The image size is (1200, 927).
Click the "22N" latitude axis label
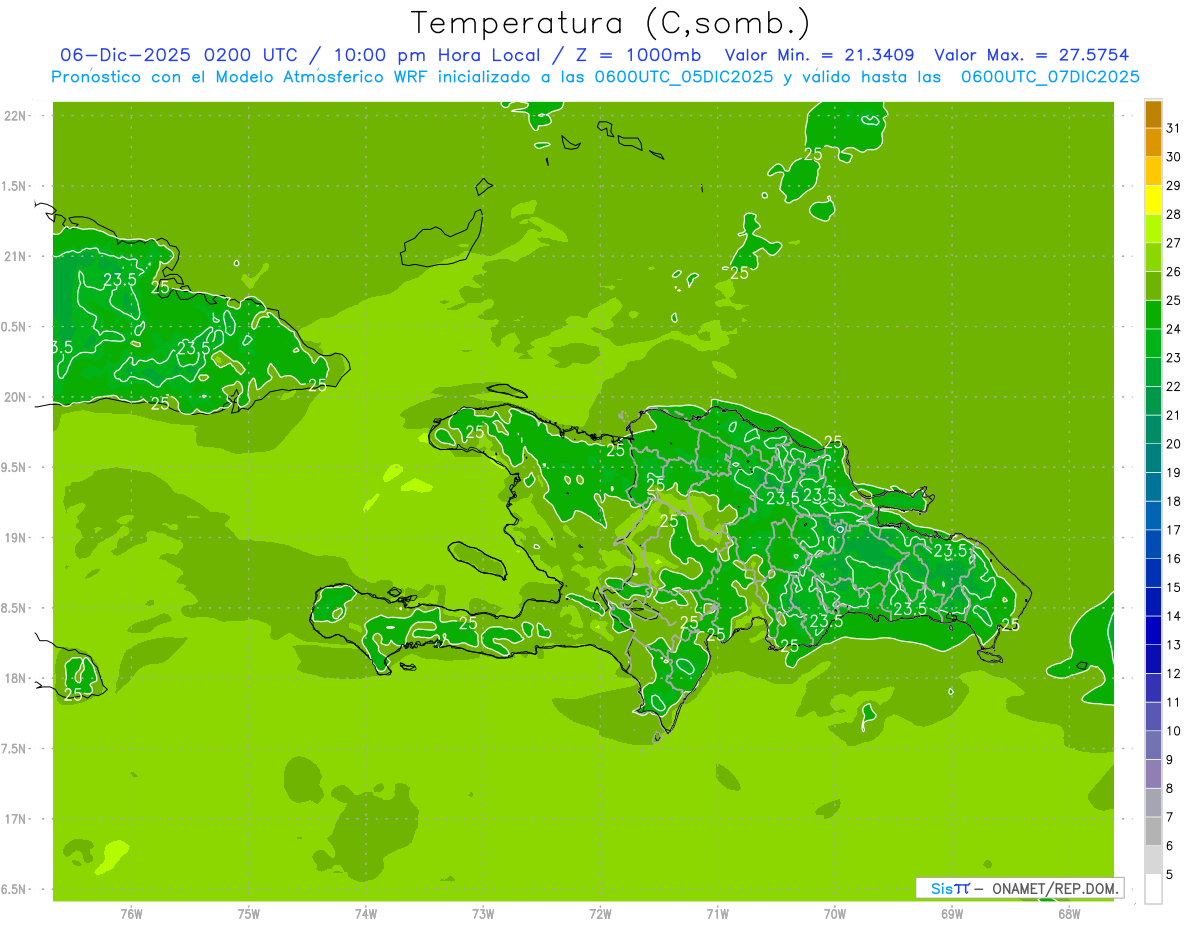(16, 115)
